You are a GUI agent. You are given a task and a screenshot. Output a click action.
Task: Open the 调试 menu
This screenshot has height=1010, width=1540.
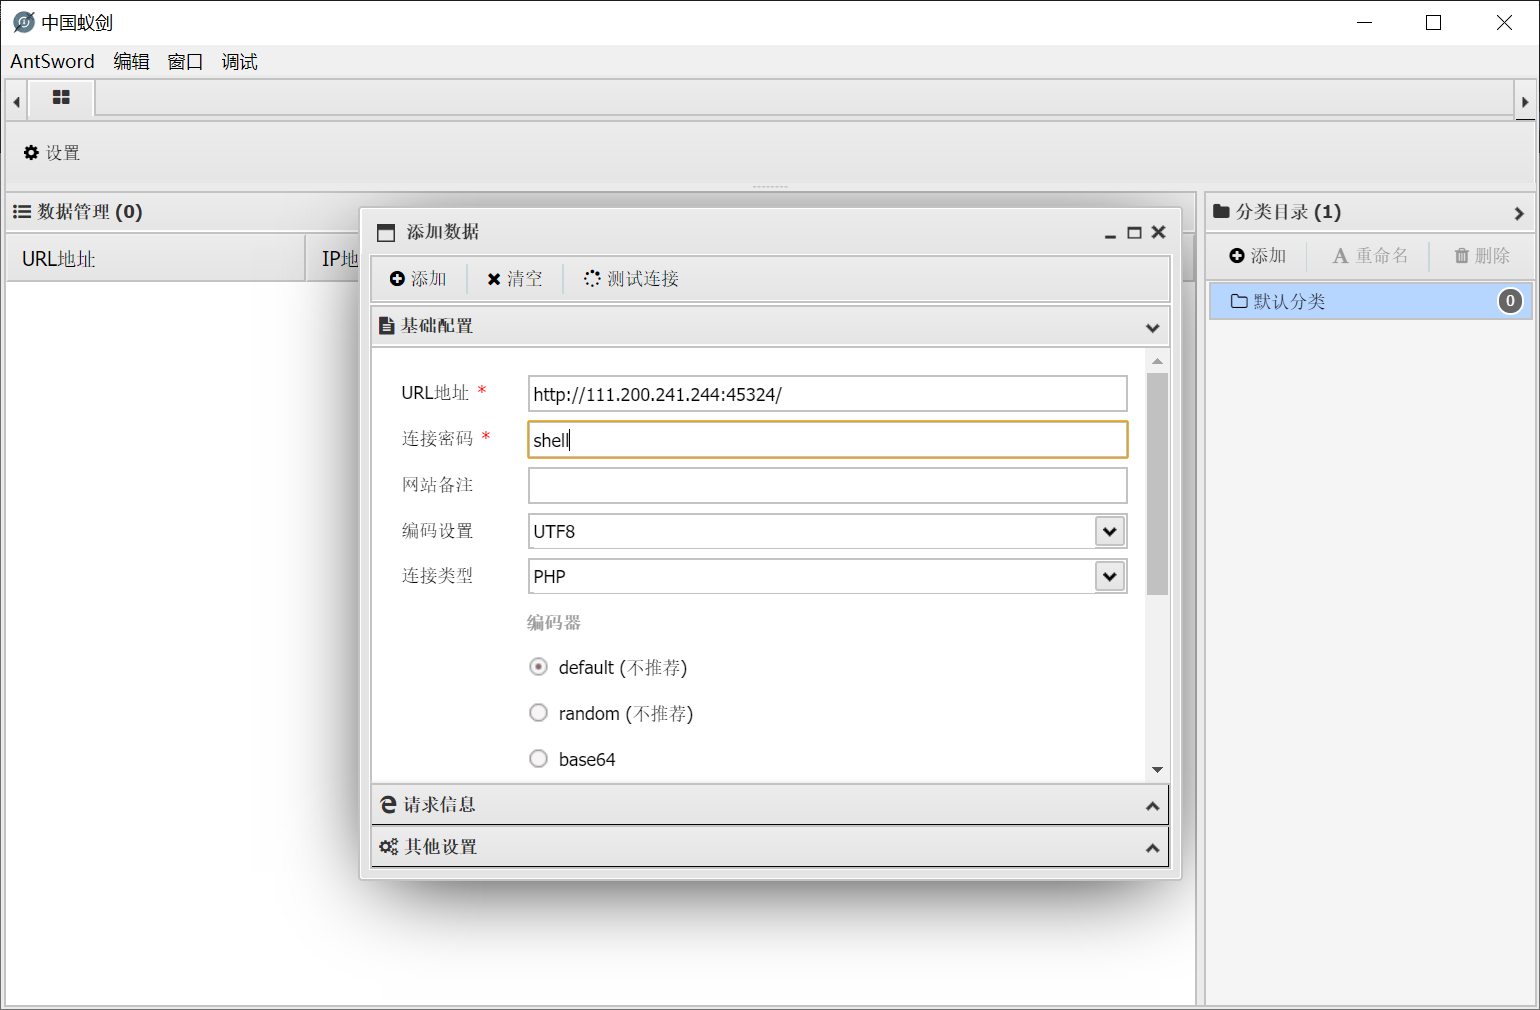(x=239, y=62)
